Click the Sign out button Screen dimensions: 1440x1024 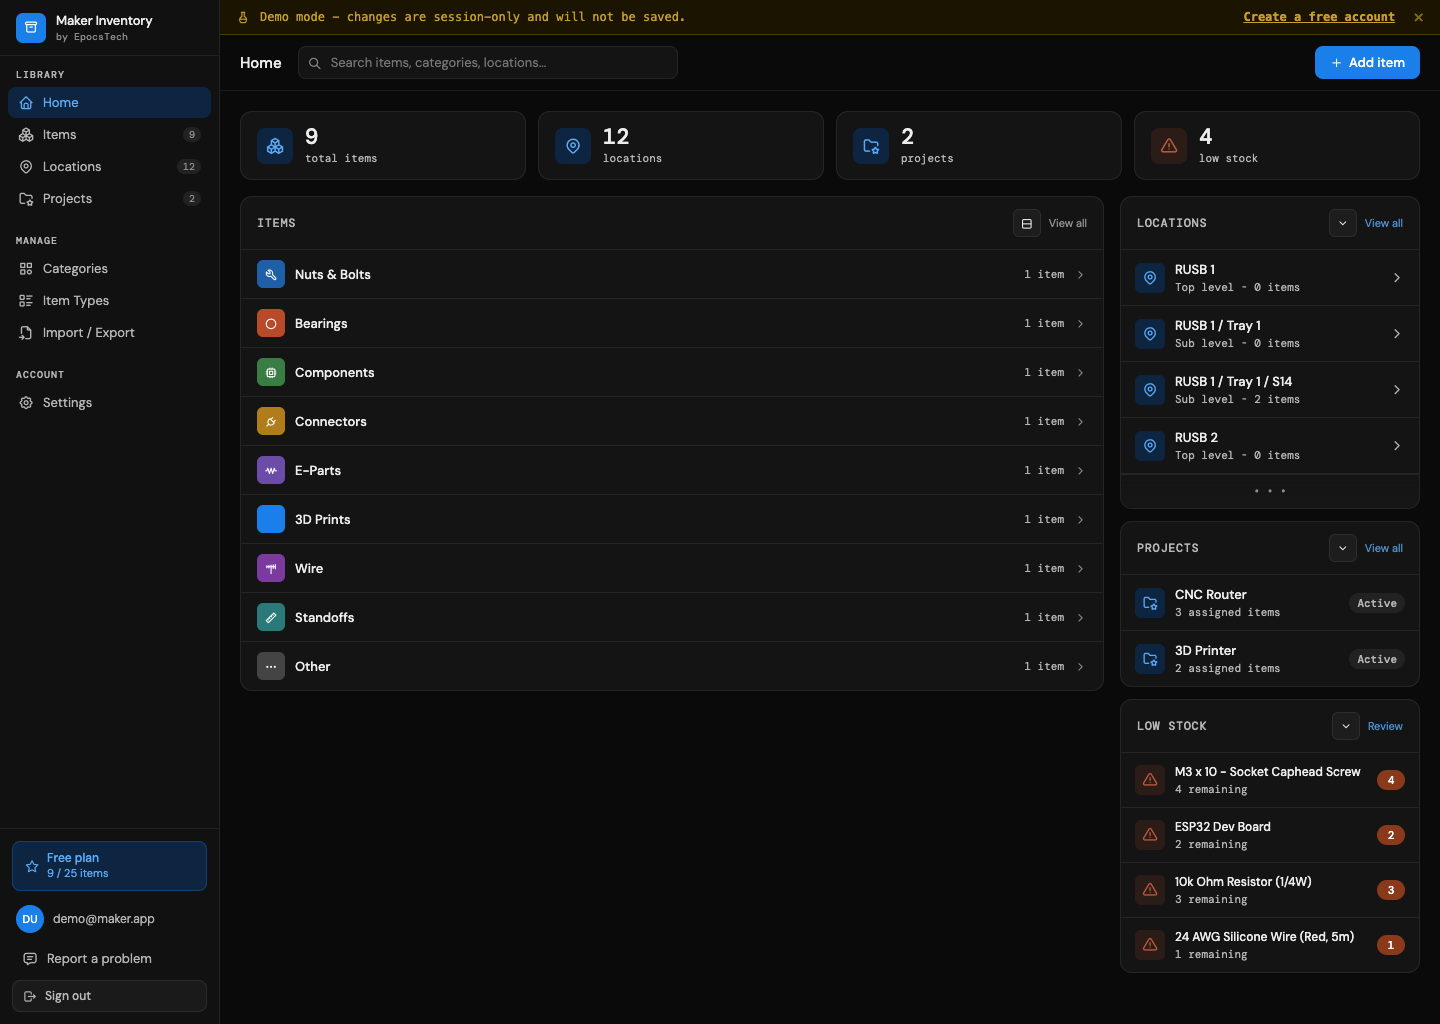coord(109,996)
